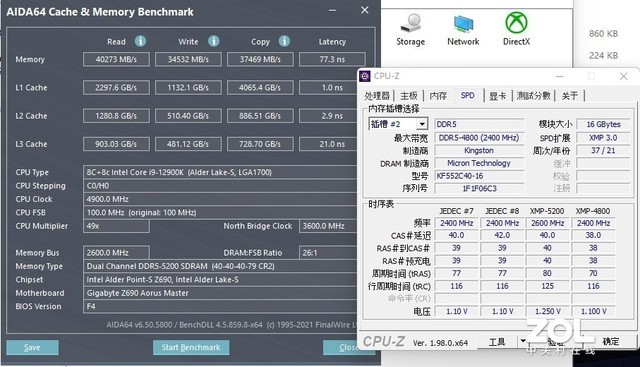Click the Memory Bus 2600.0 MHz field
The image size is (640, 367).
pos(116,253)
